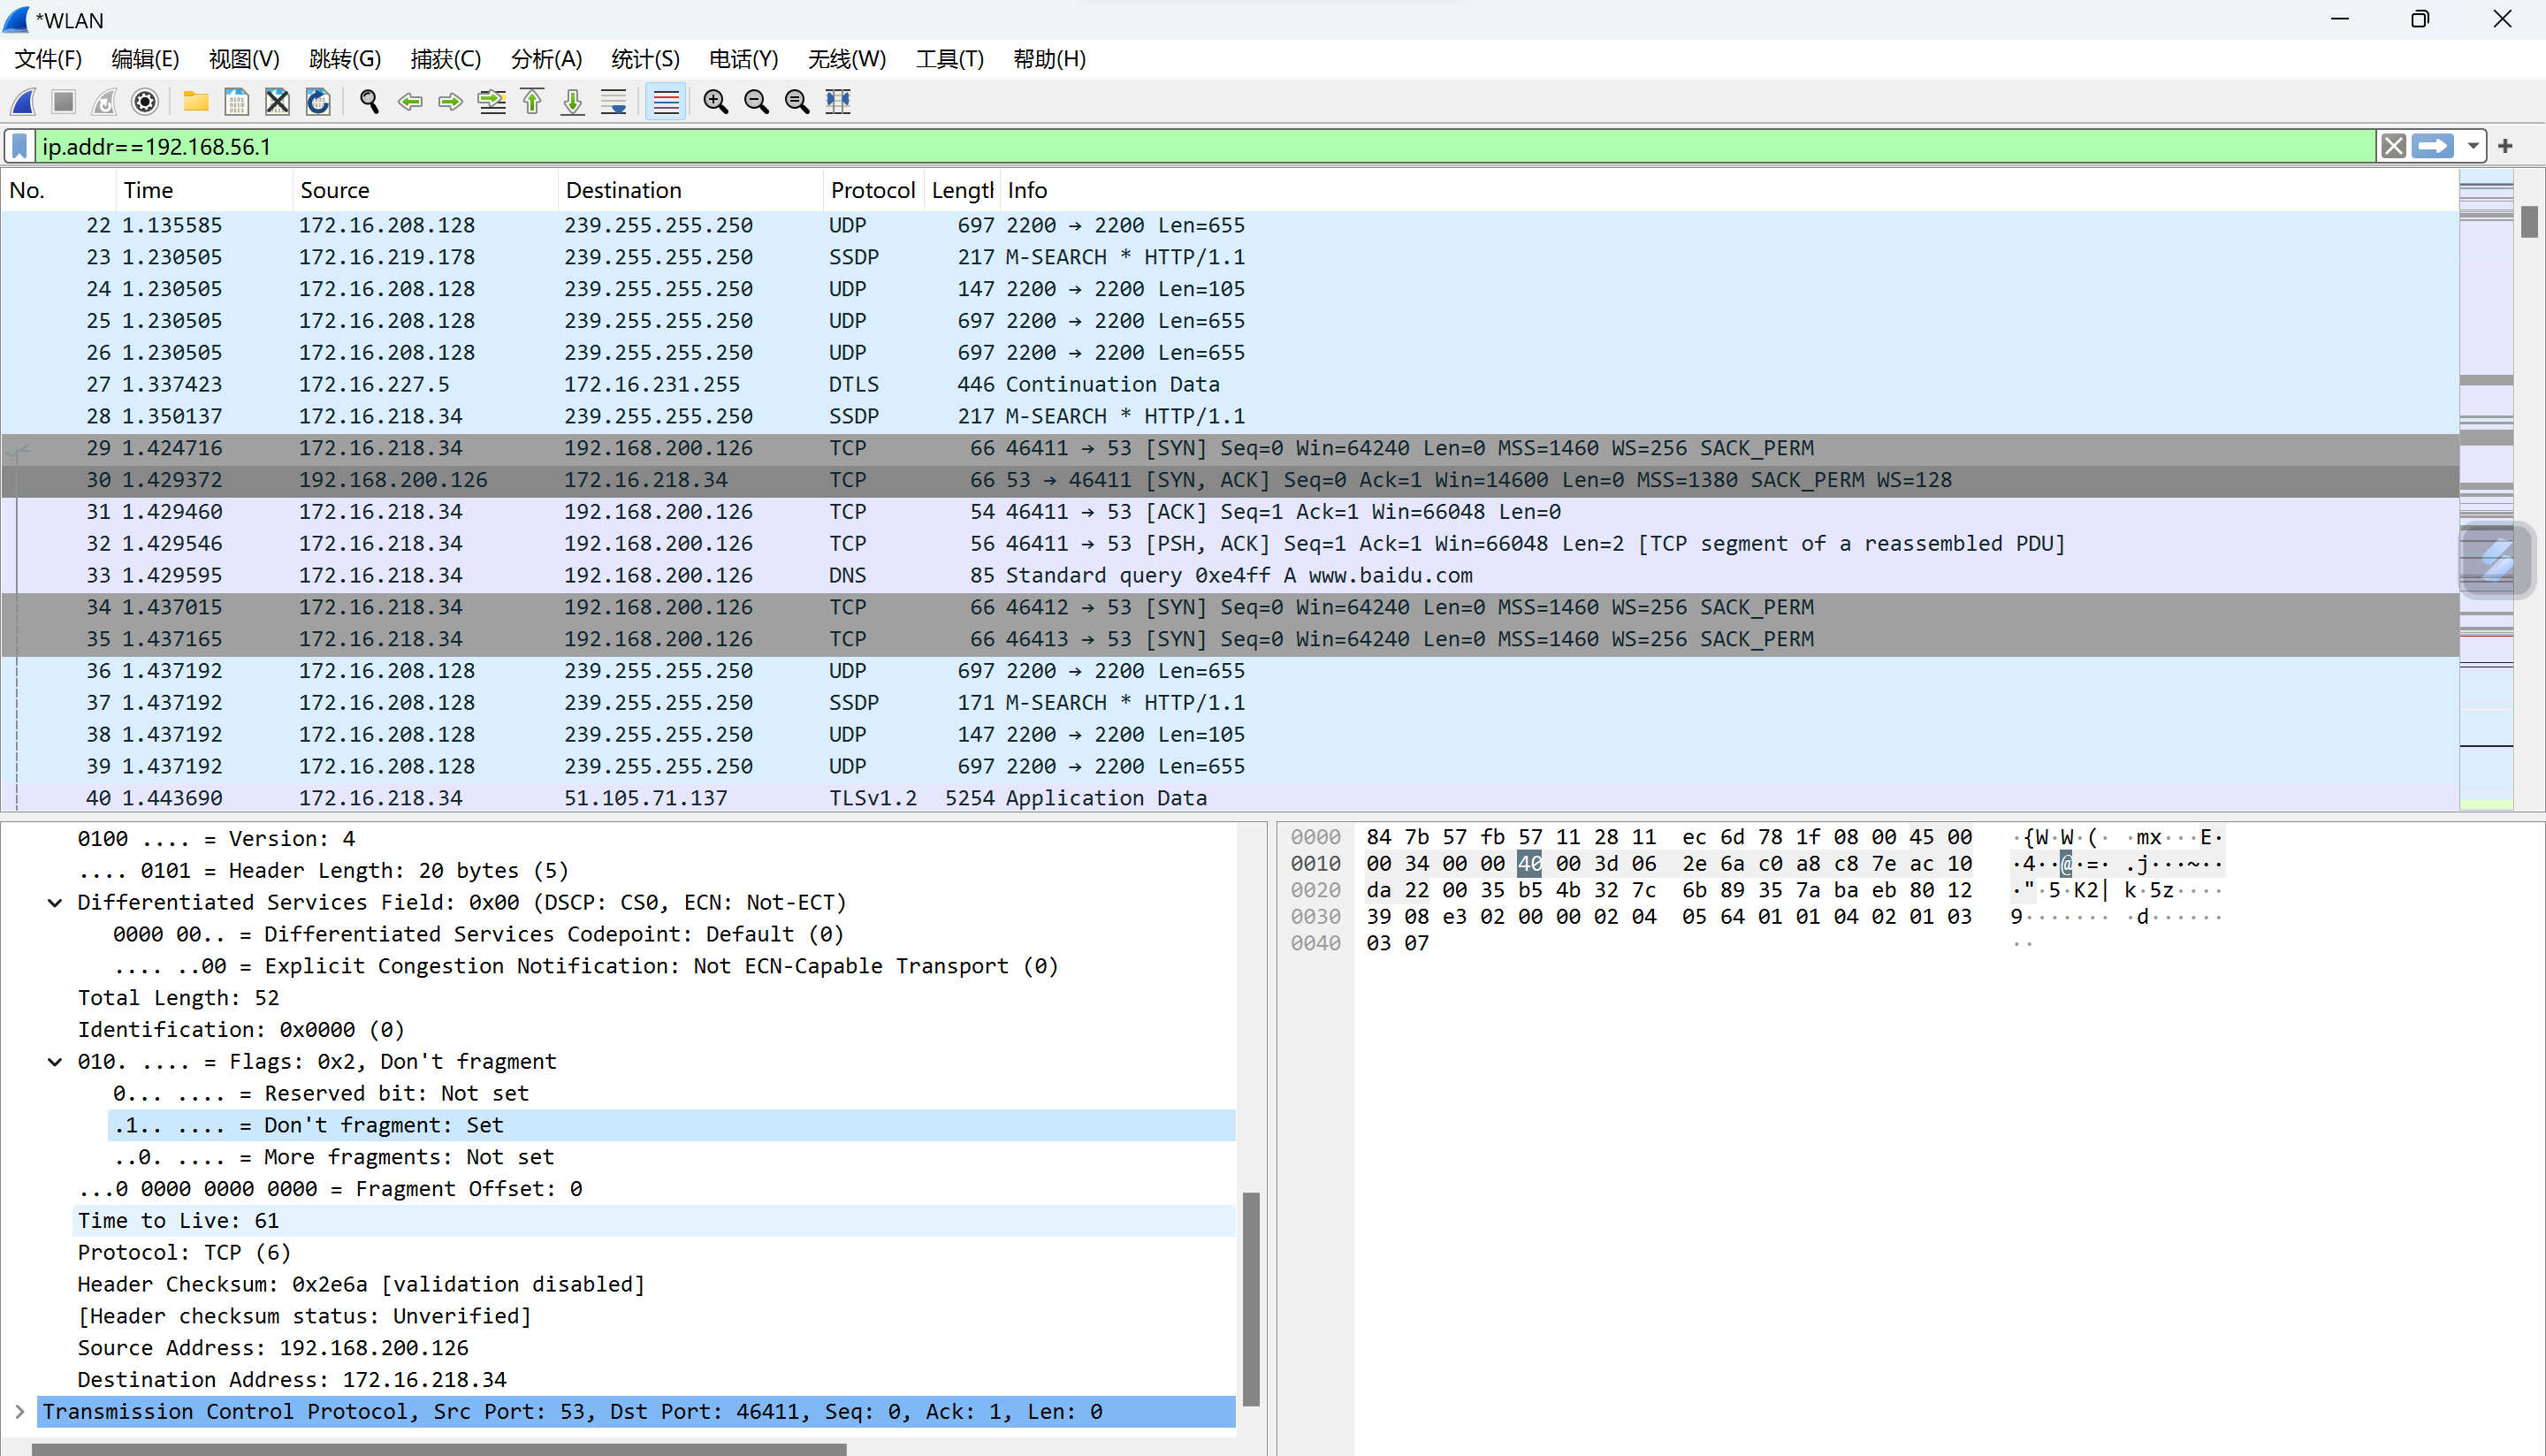The width and height of the screenshot is (2546, 1456).
Task: Jump to last packet icon
Action: 573,101
